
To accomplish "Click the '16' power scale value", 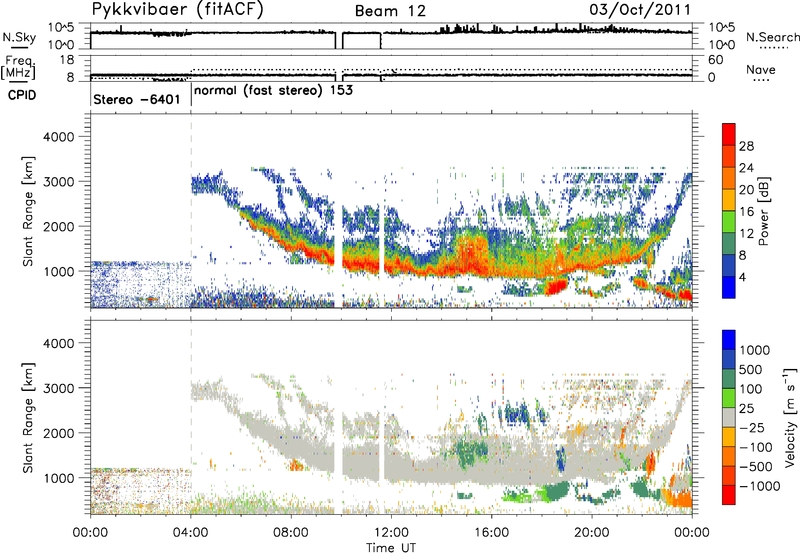I will (x=746, y=212).
